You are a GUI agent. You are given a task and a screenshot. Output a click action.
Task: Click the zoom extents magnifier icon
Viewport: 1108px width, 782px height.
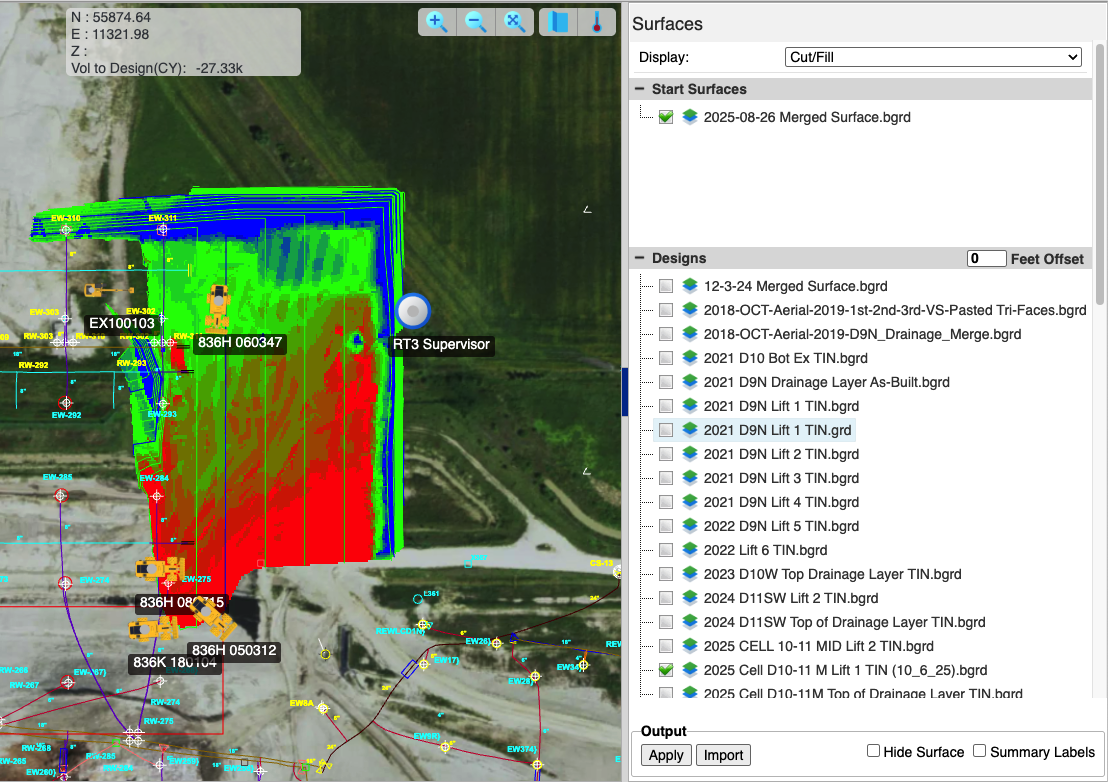(x=514, y=22)
